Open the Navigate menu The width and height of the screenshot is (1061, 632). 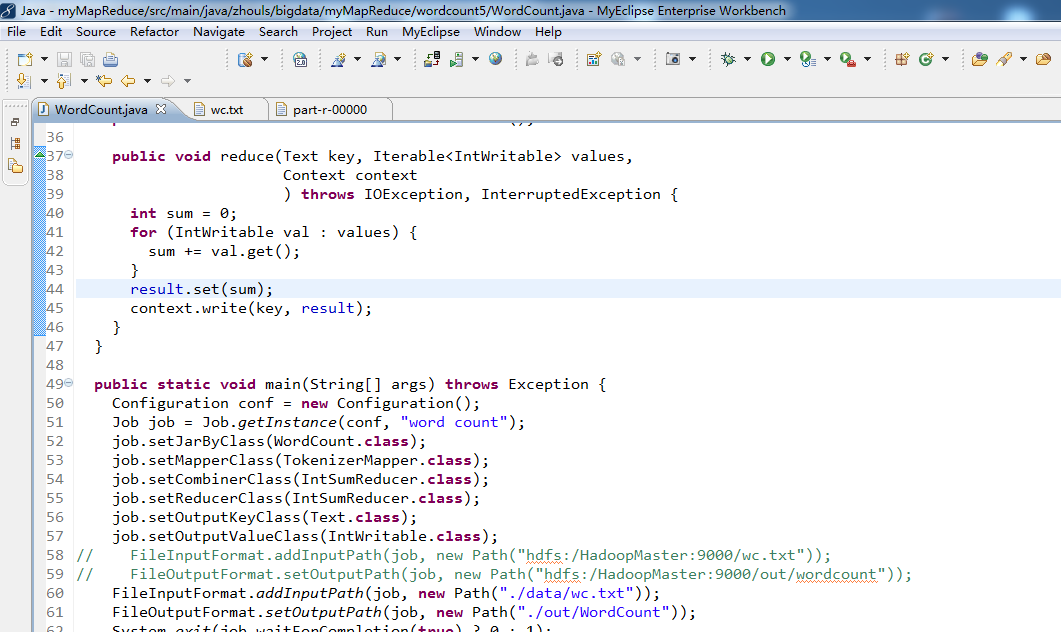(x=219, y=32)
